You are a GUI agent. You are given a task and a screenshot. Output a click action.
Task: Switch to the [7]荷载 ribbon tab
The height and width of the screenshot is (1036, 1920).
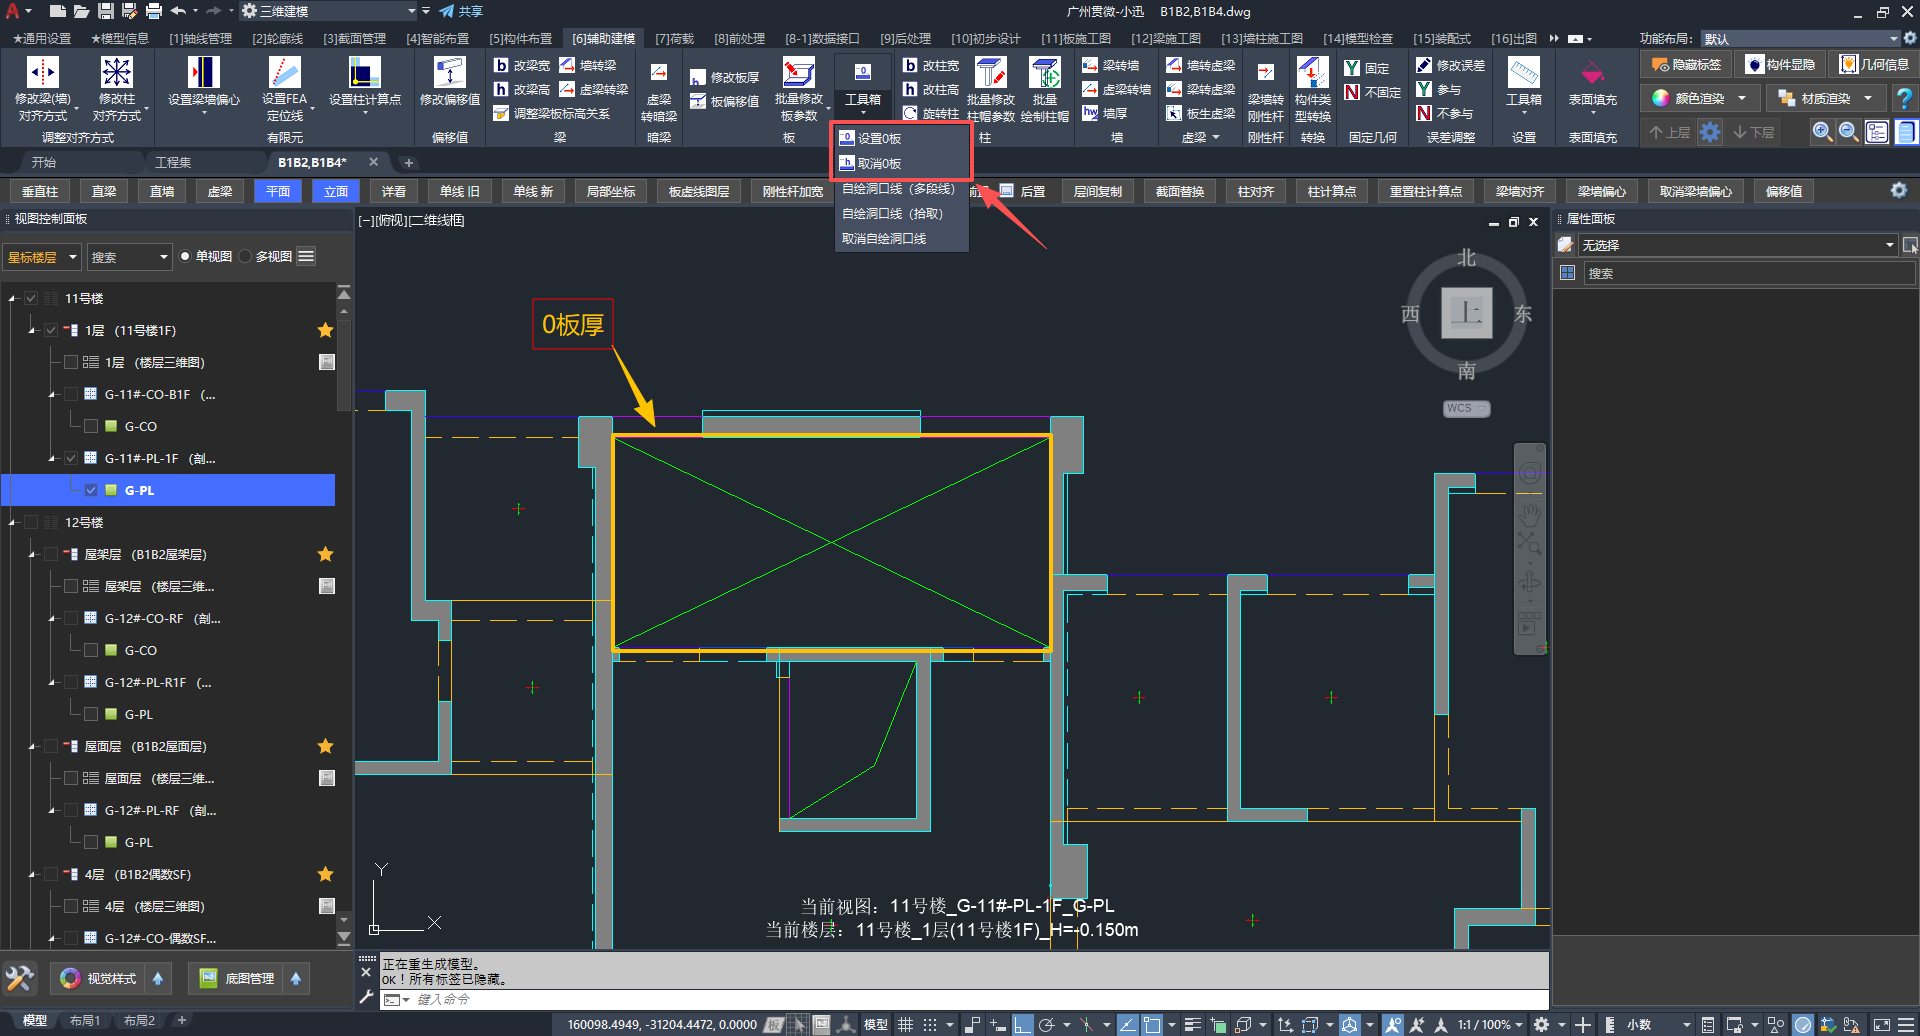point(674,38)
